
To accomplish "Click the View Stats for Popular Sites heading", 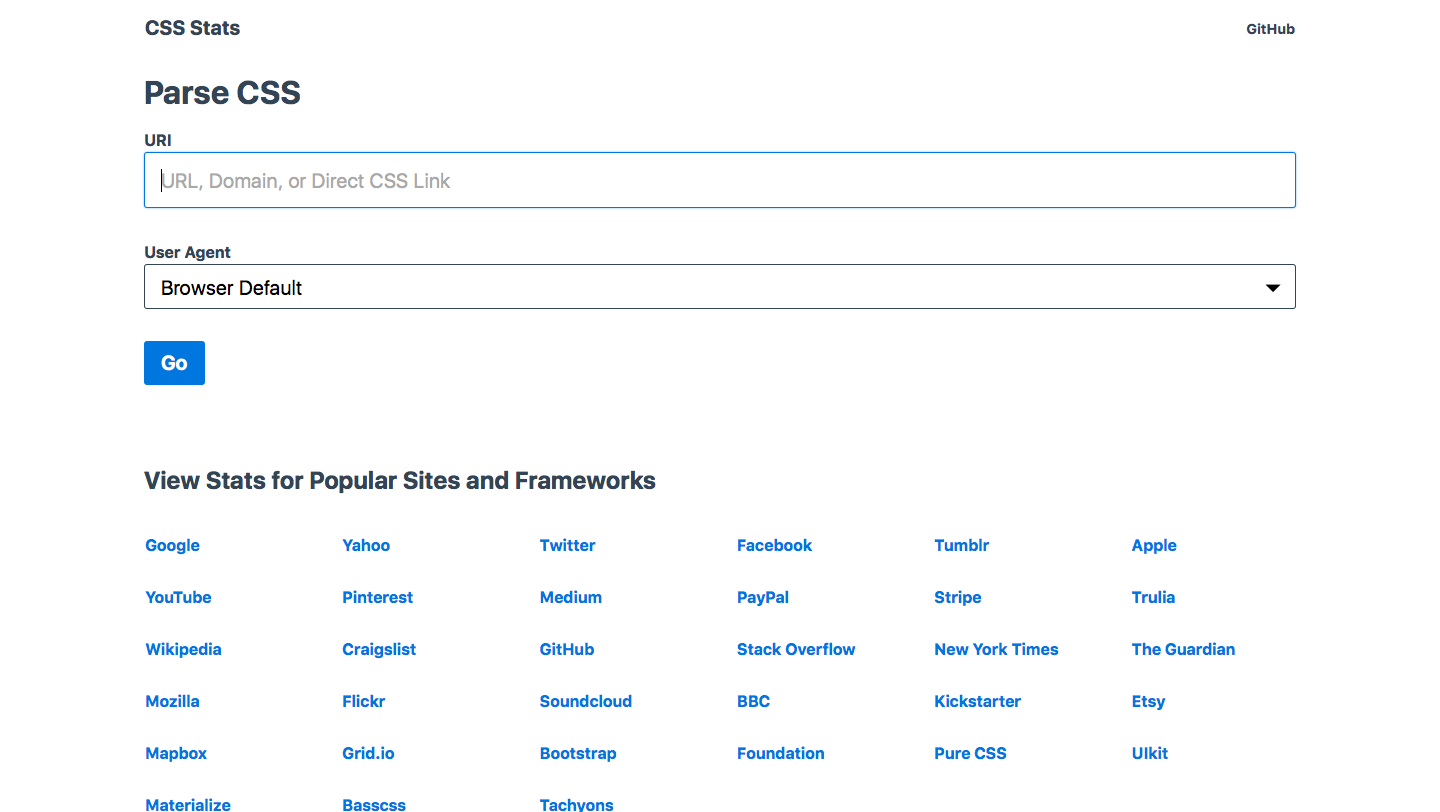I will (400, 481).
